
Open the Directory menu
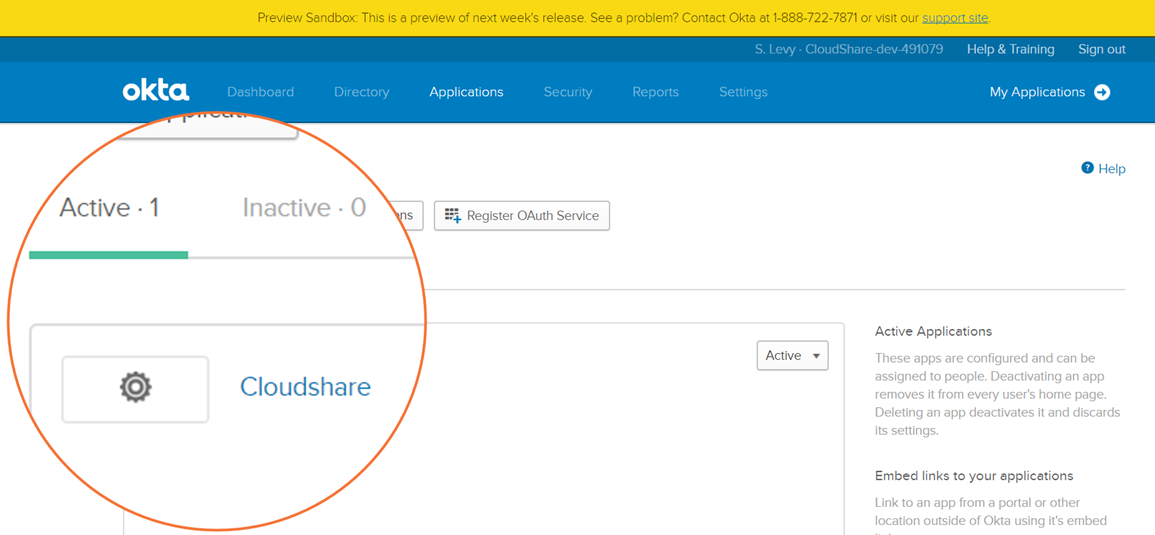361,92
